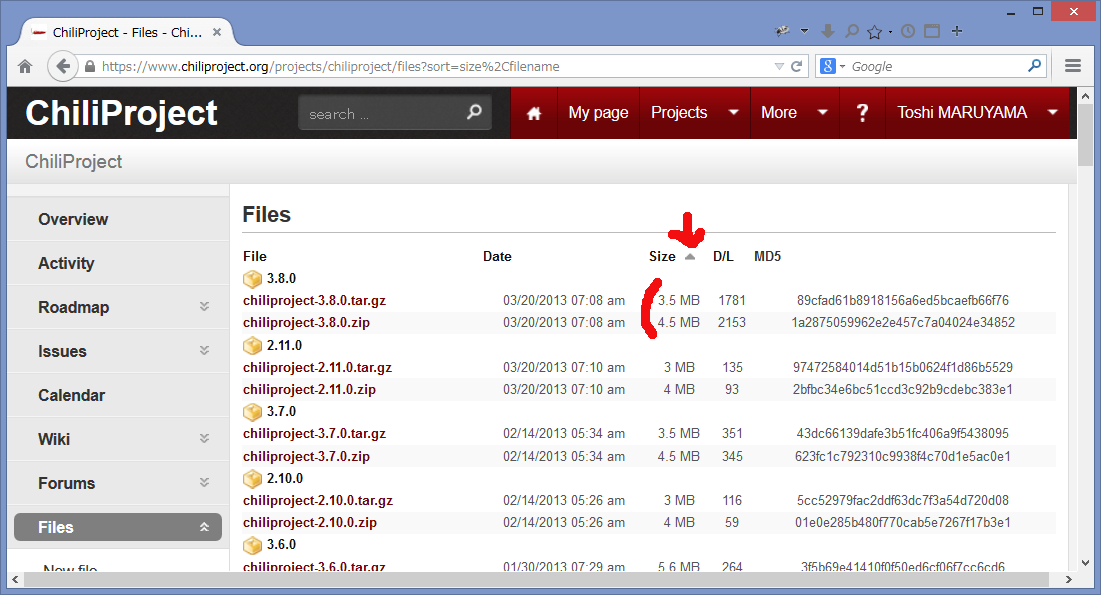
Task: Open the bookmarks star dropdown arrow
Action: [890, 32]
